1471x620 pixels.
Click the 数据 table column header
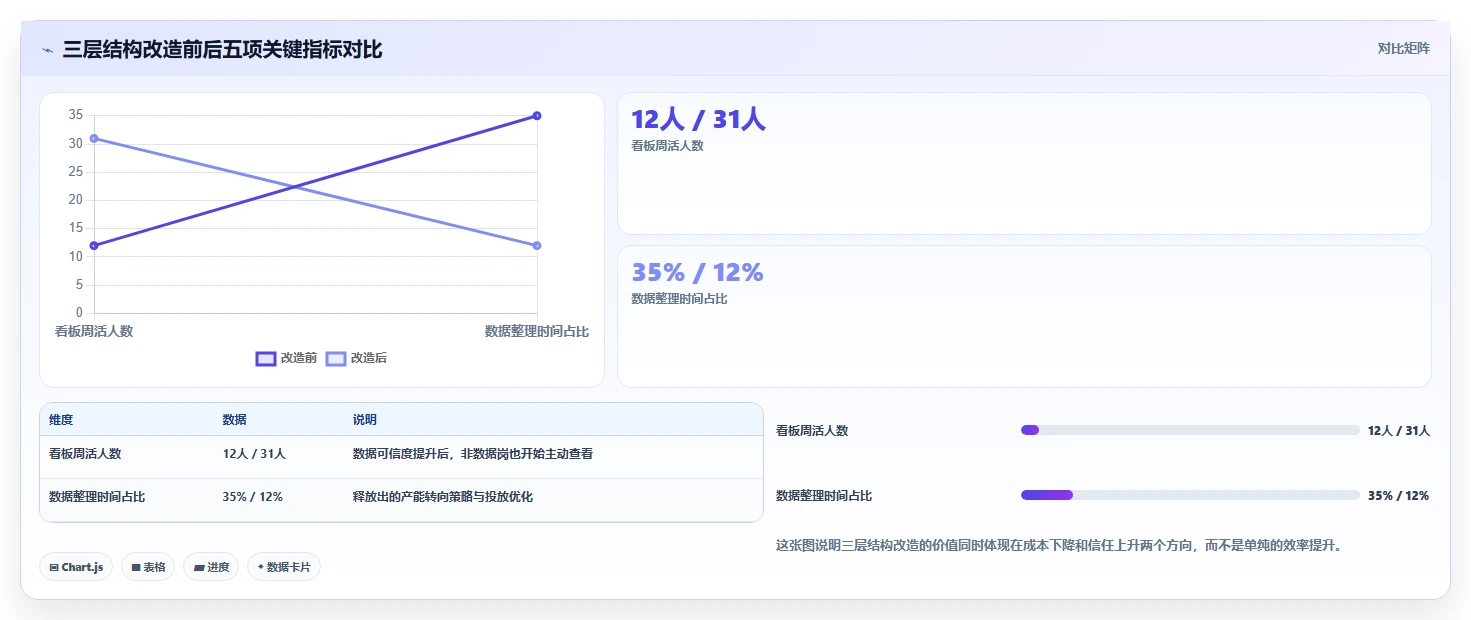[235, 420]
